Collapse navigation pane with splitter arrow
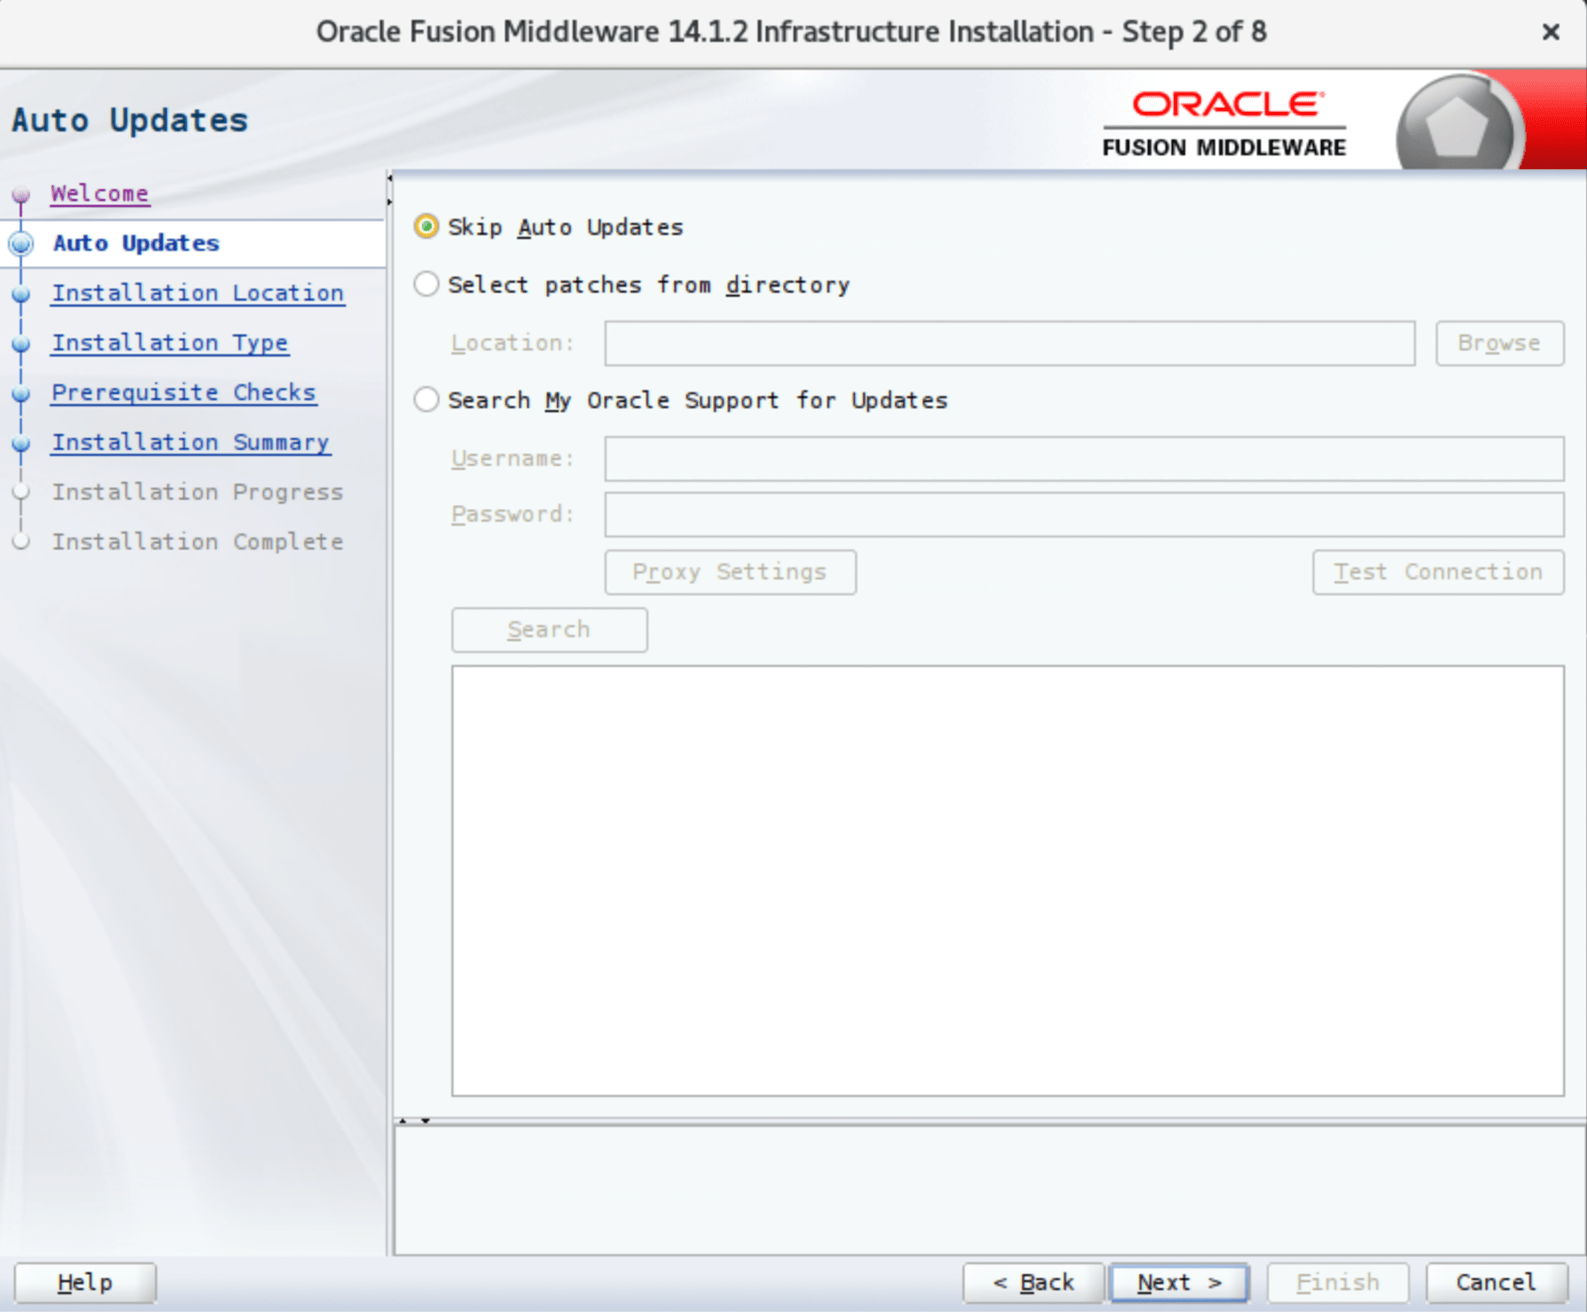 click(389, 179)
